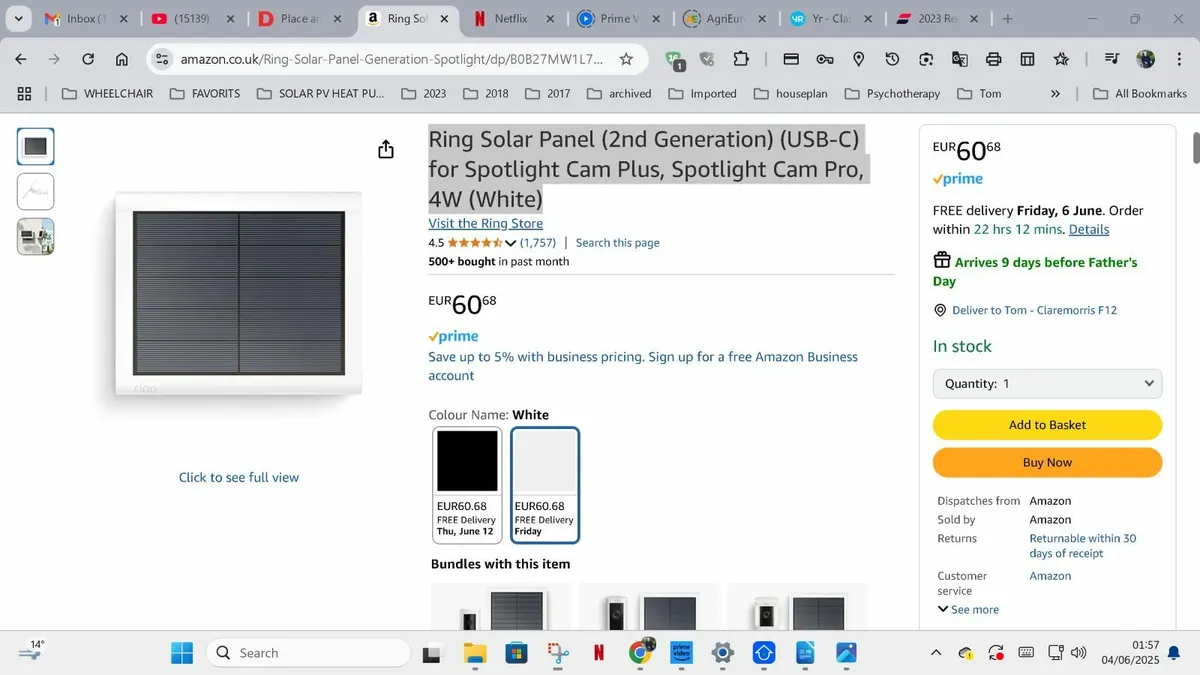View site information icon in address bar
Image resolution: width=1200 pixels, height=675 pixels.
click(x=163, y=59)
